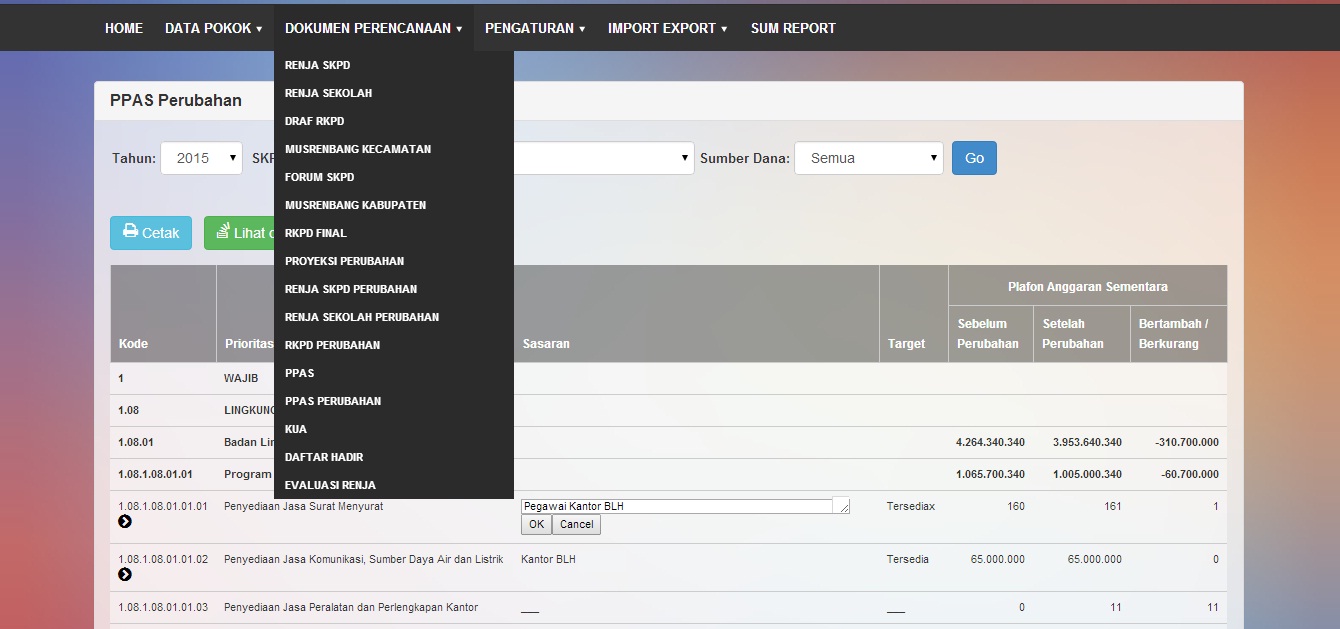Open the Sumber Dana dropdown
Screen dimensions: 1340x629
point(868,158)
